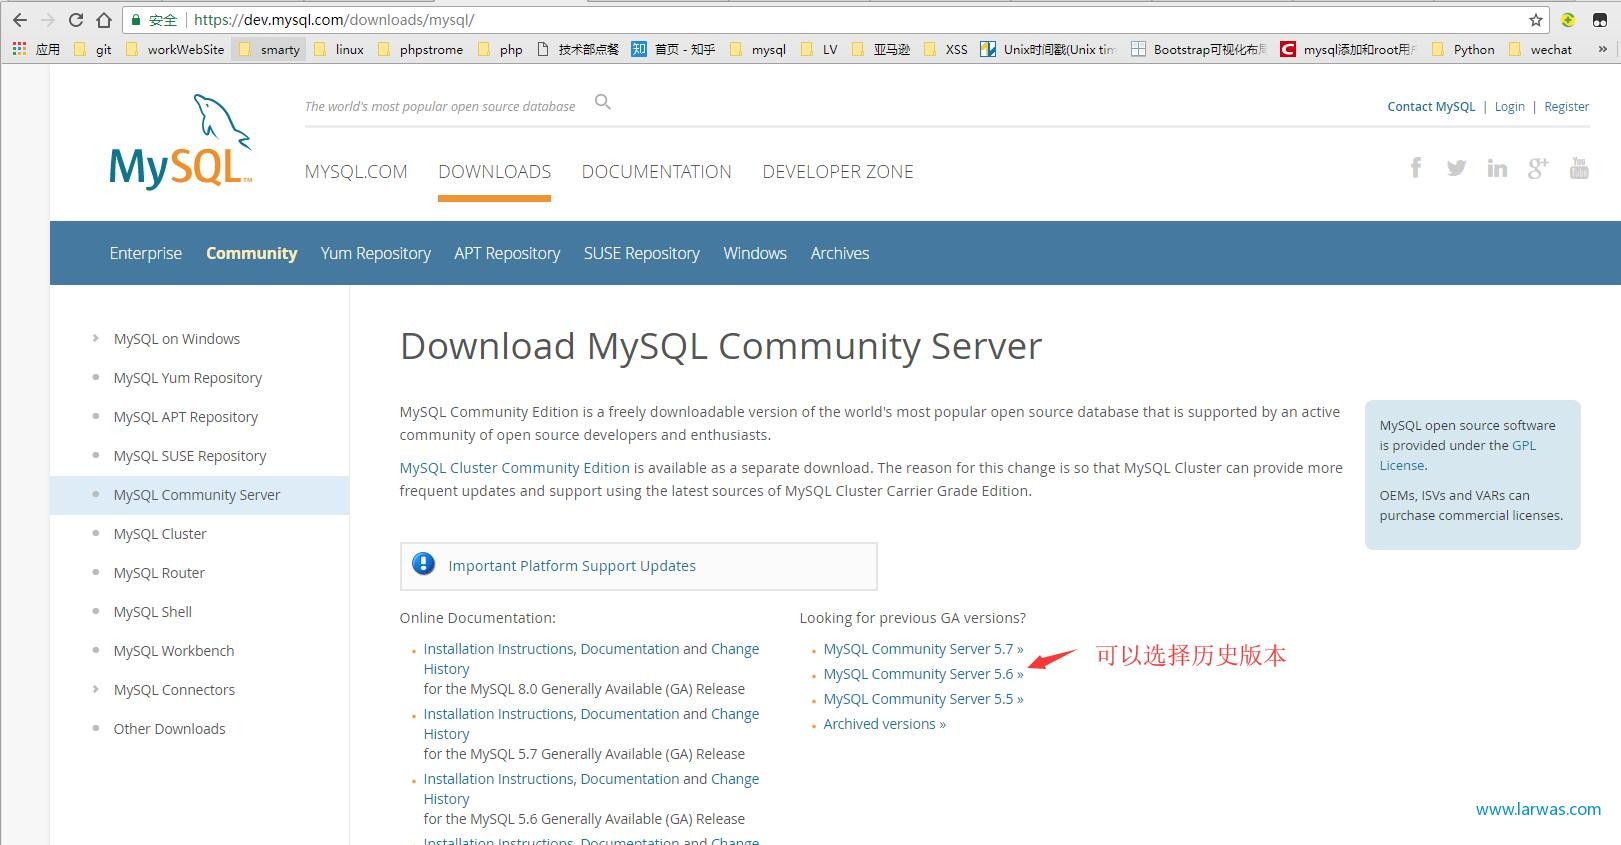Open MySQL Google Plus icon
Image resolution: width=1621 pixels, height=845 pixels.
(1538, 168)
